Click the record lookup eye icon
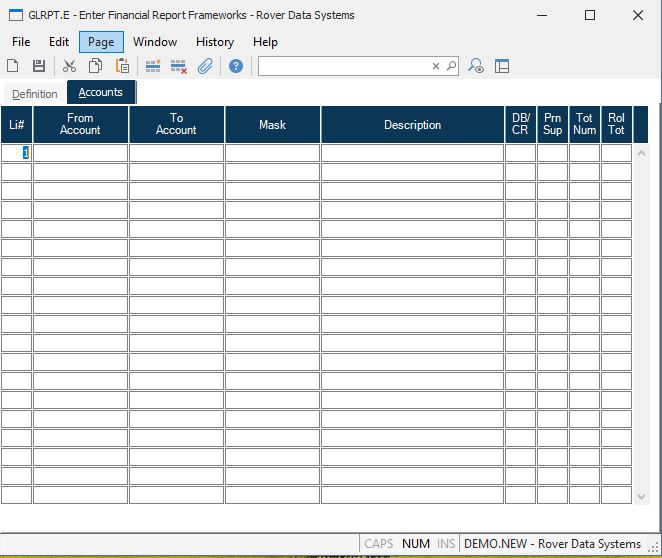This screenshot has width=662, height=558. pos(477,66)
